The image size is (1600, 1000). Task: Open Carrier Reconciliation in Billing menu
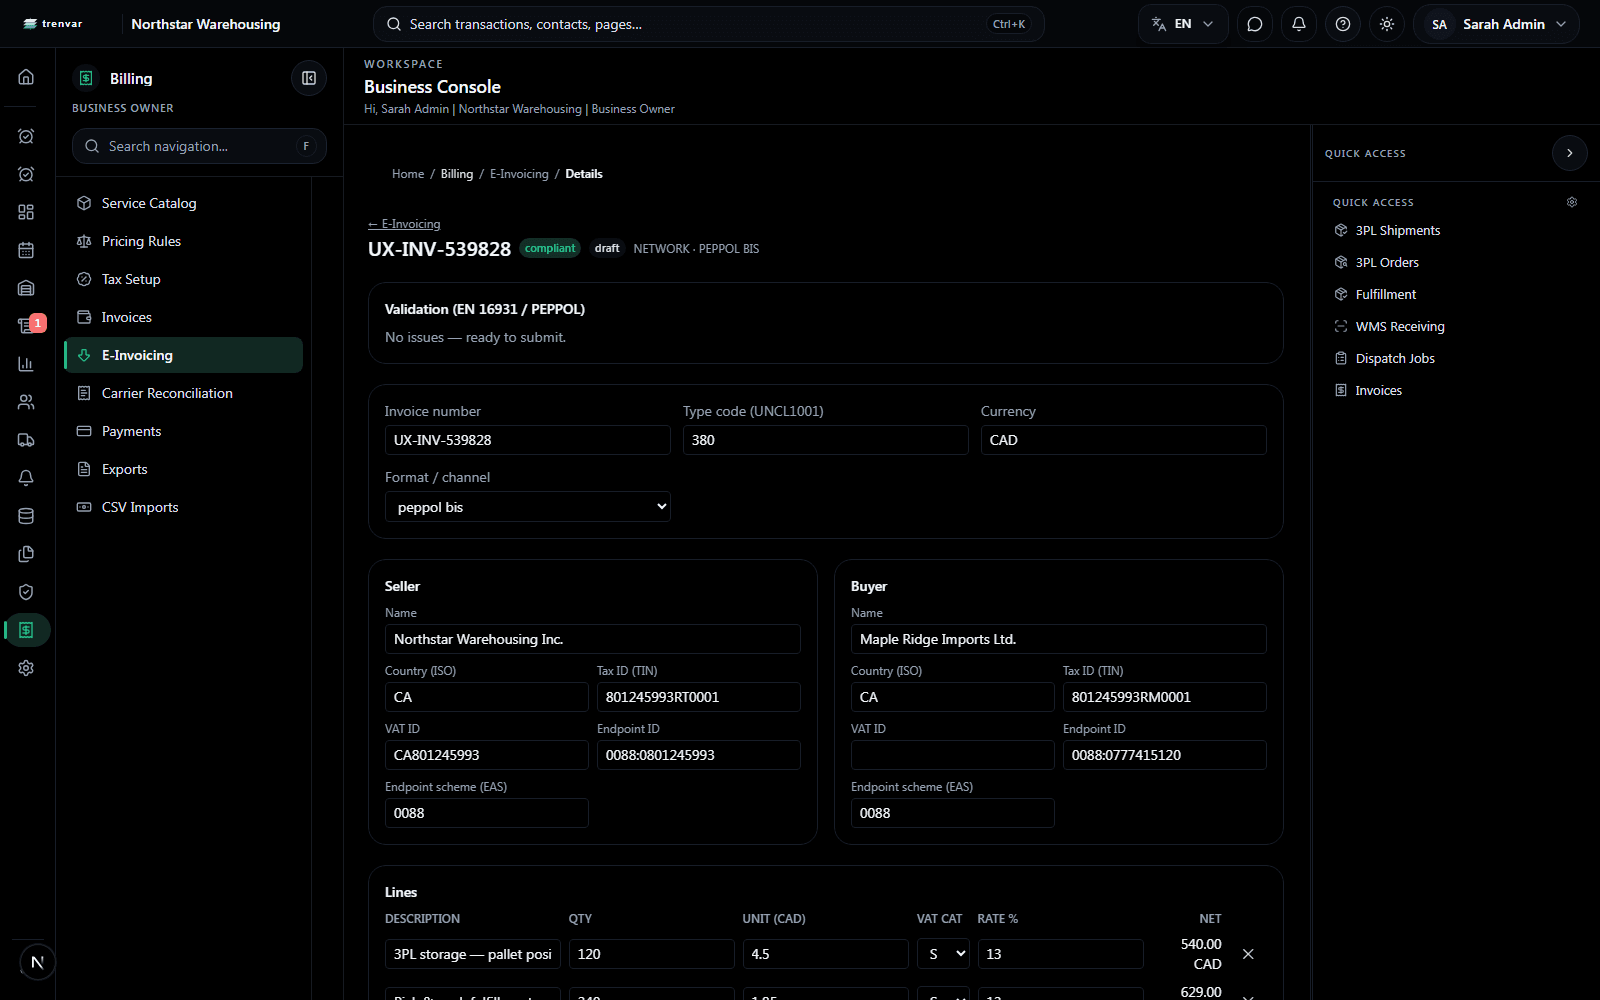point(183,393)
